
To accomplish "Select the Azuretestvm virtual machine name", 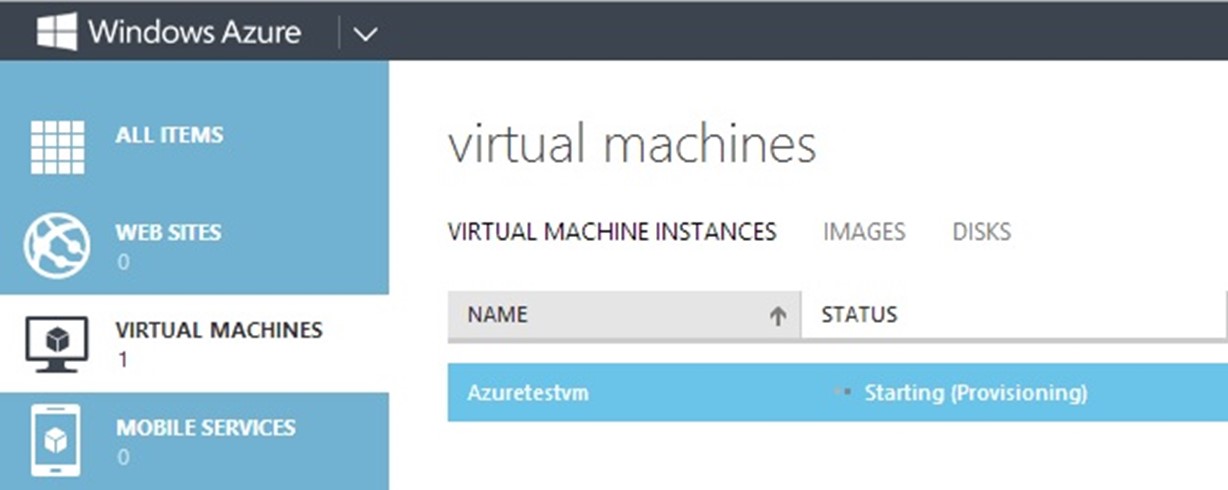I will coord(528,393).
